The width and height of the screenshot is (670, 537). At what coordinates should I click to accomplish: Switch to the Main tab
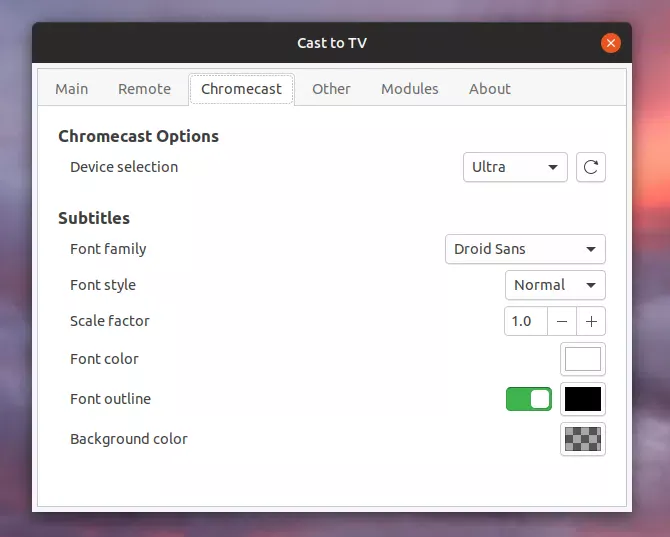click(x=71, y=89)
